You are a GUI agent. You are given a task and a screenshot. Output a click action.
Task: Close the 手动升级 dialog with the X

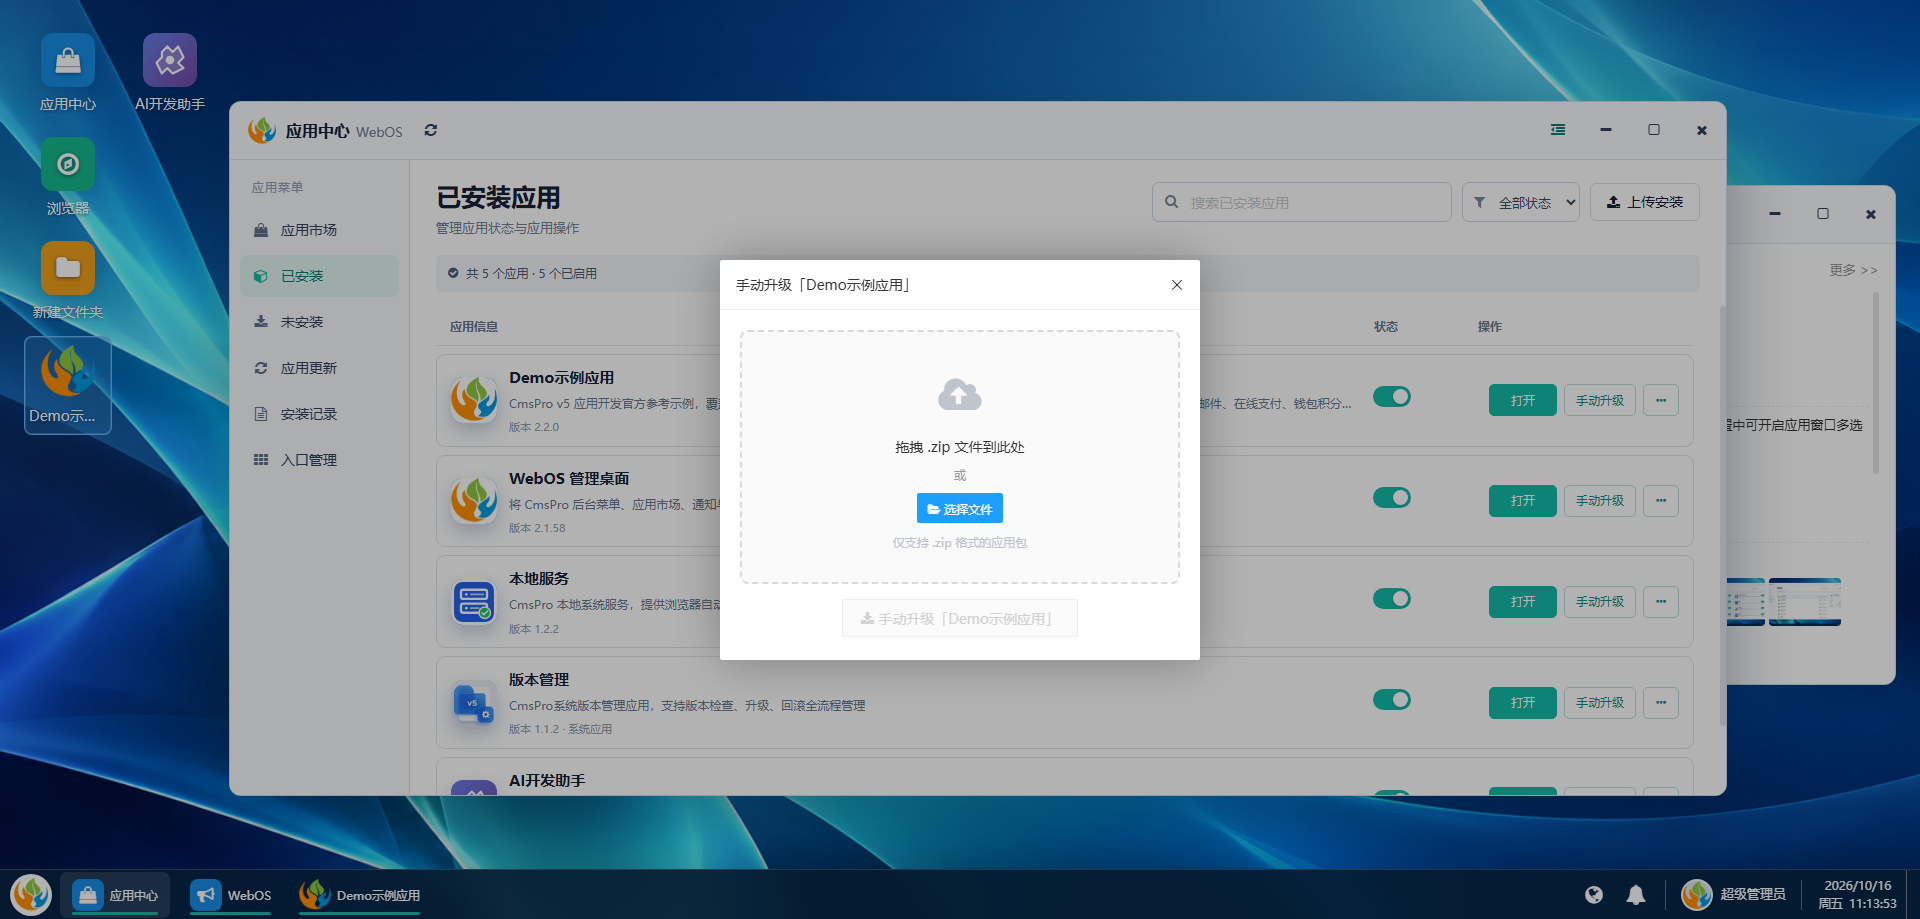pos(1177,285)
